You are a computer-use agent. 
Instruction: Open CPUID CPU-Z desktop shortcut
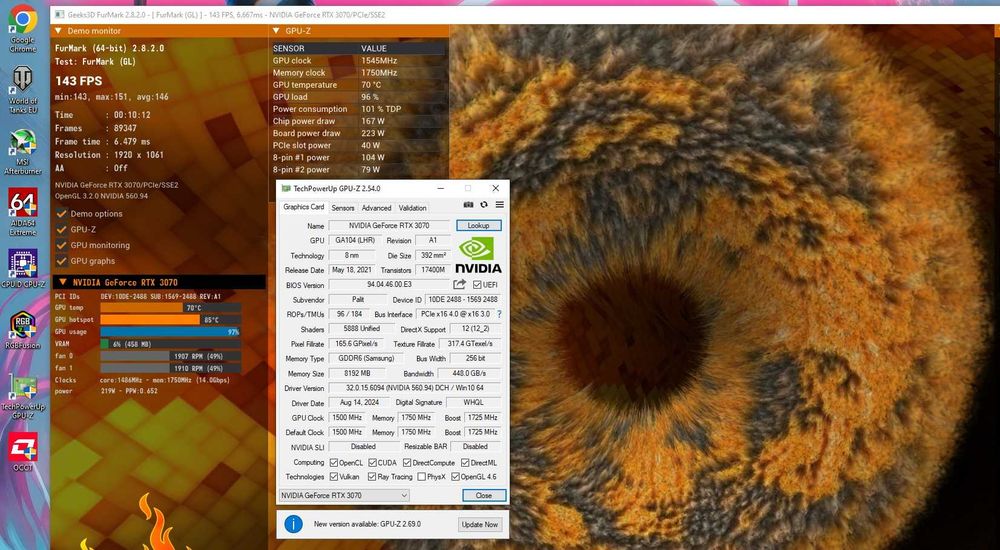[x=23, y=269]
